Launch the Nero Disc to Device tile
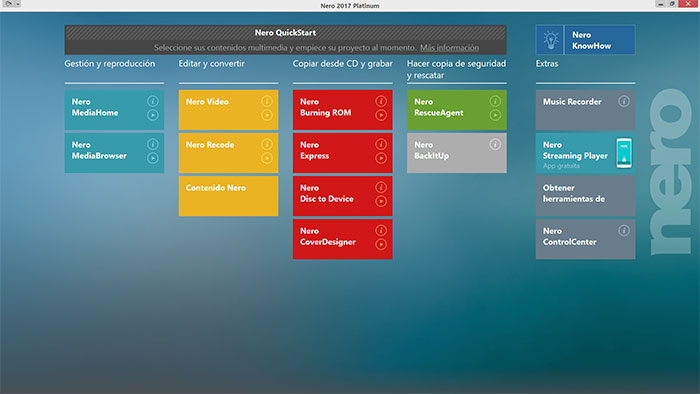700x394 pixels. pyautogui.click(x=342, y=196)
